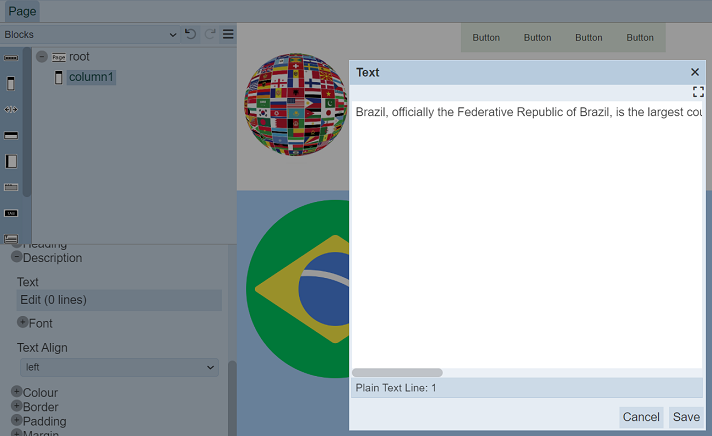Close the Text dialog
Screen dimensions: 712x436
click(695, 72)
